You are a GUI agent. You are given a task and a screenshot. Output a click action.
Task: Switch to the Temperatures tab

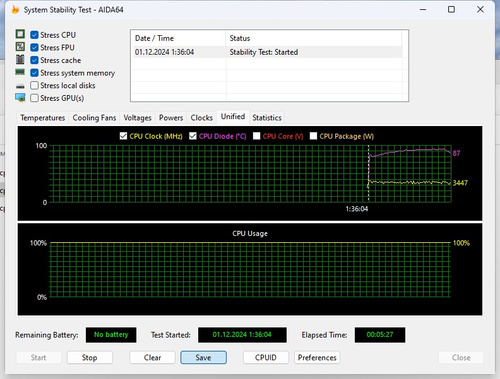tap(42, 118)
